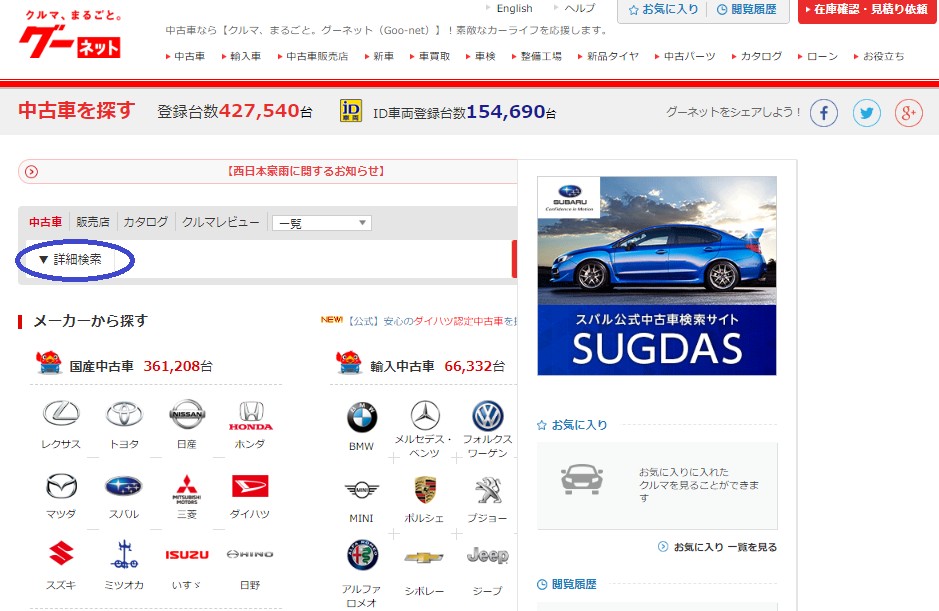Expand the 詳細検索 detailed search
This screenshot has width=939, height=611.
(x=71, y=259)
